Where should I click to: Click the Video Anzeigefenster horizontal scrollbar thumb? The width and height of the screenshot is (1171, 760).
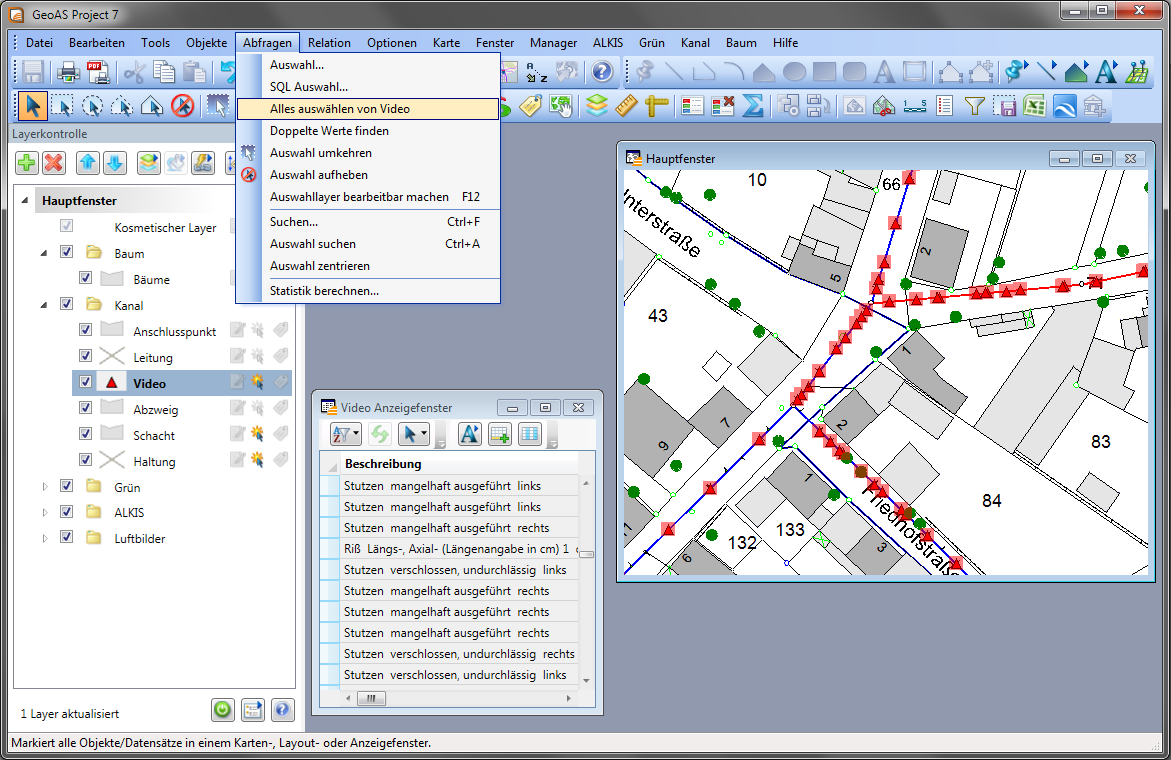click(371, 699)
